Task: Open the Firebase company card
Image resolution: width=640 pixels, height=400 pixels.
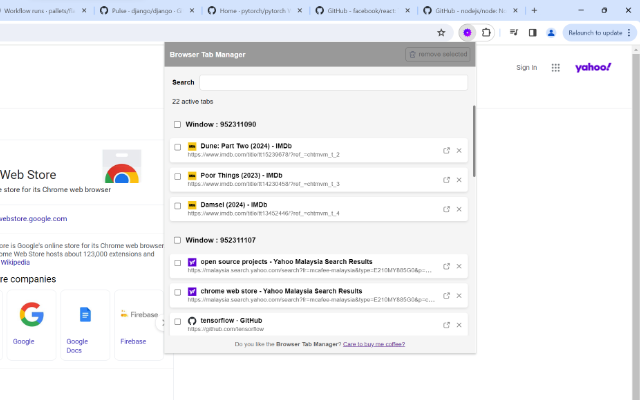Action: coord(139,325)
